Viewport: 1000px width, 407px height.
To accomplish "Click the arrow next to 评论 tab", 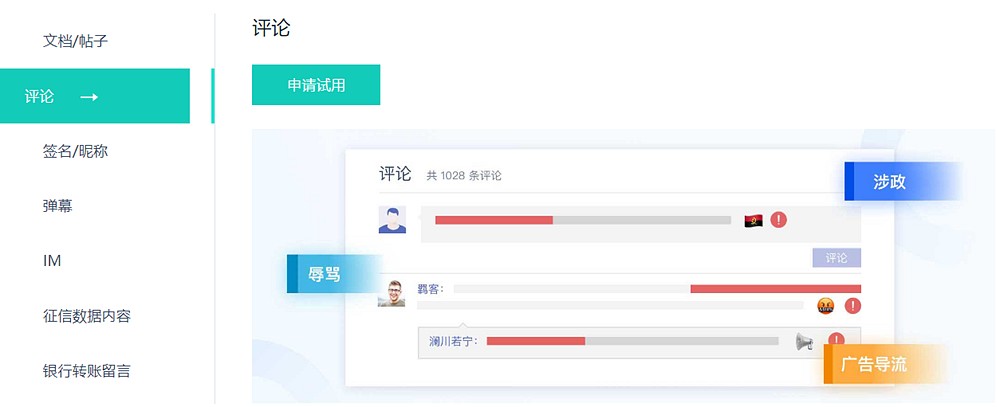I will click(89, 97).
